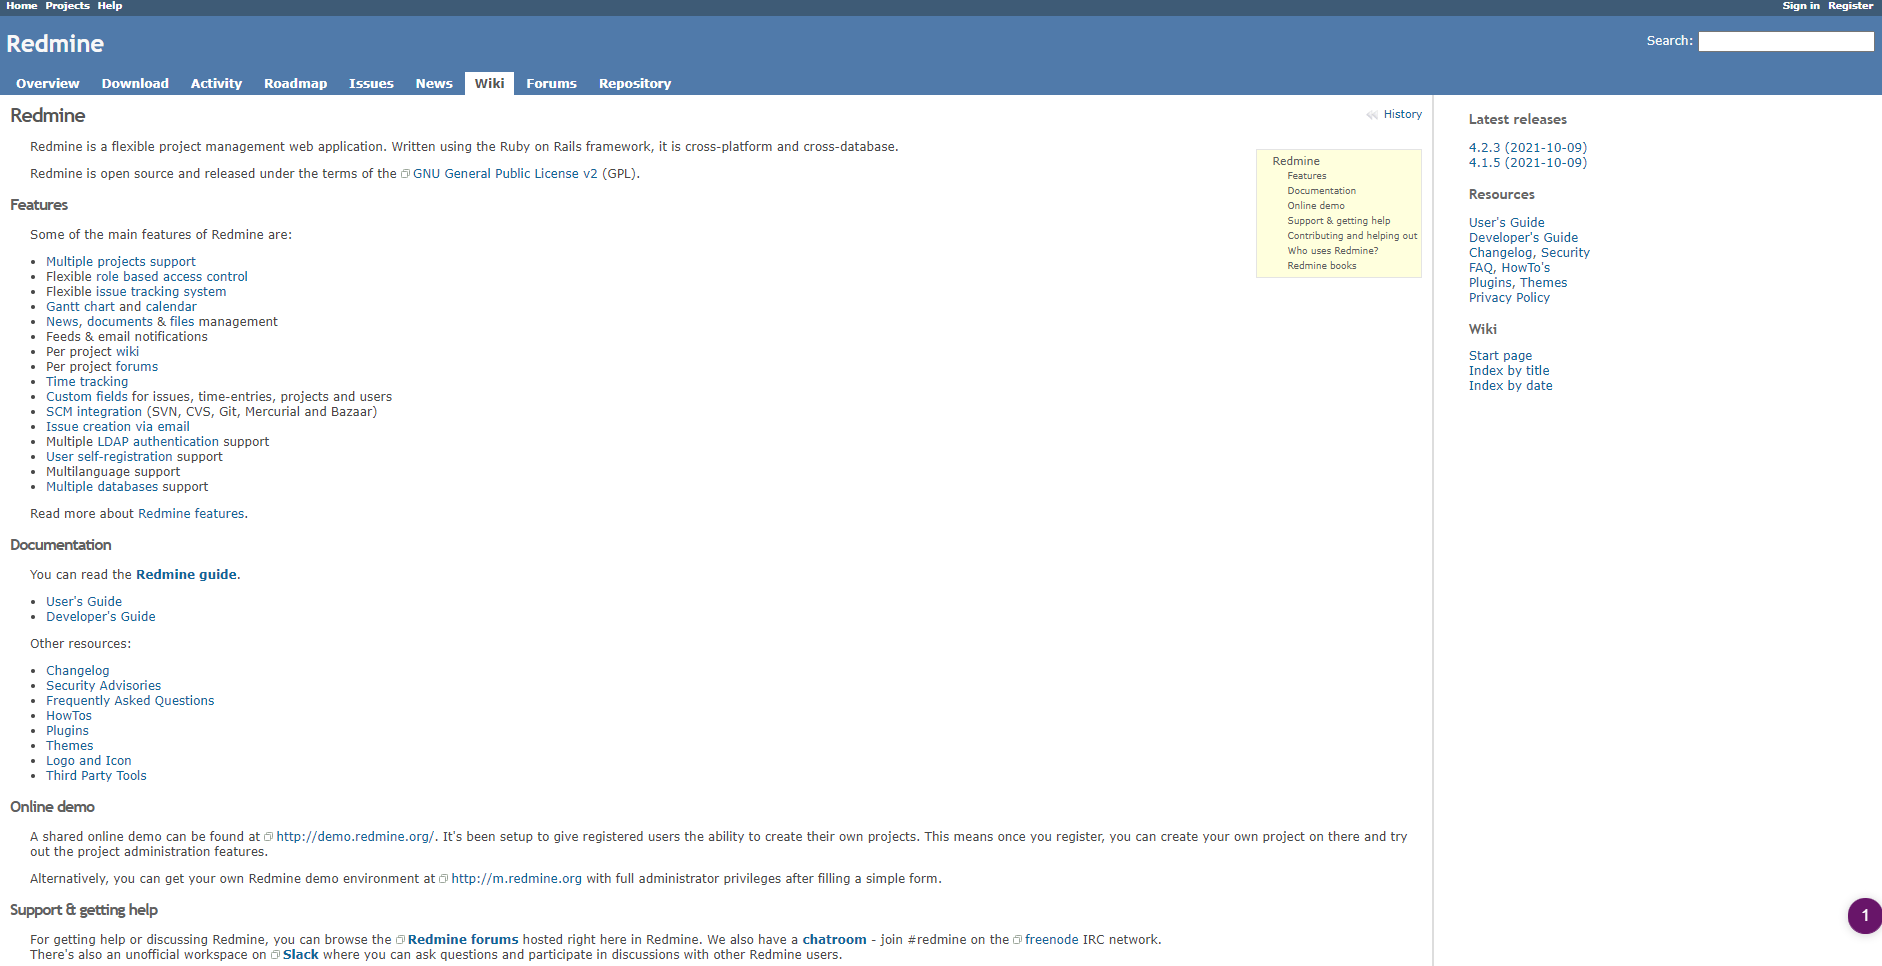The height and width of the screenshot is (966, 1882).
Task: Click the Search label link
Action: click(1669, 41)
